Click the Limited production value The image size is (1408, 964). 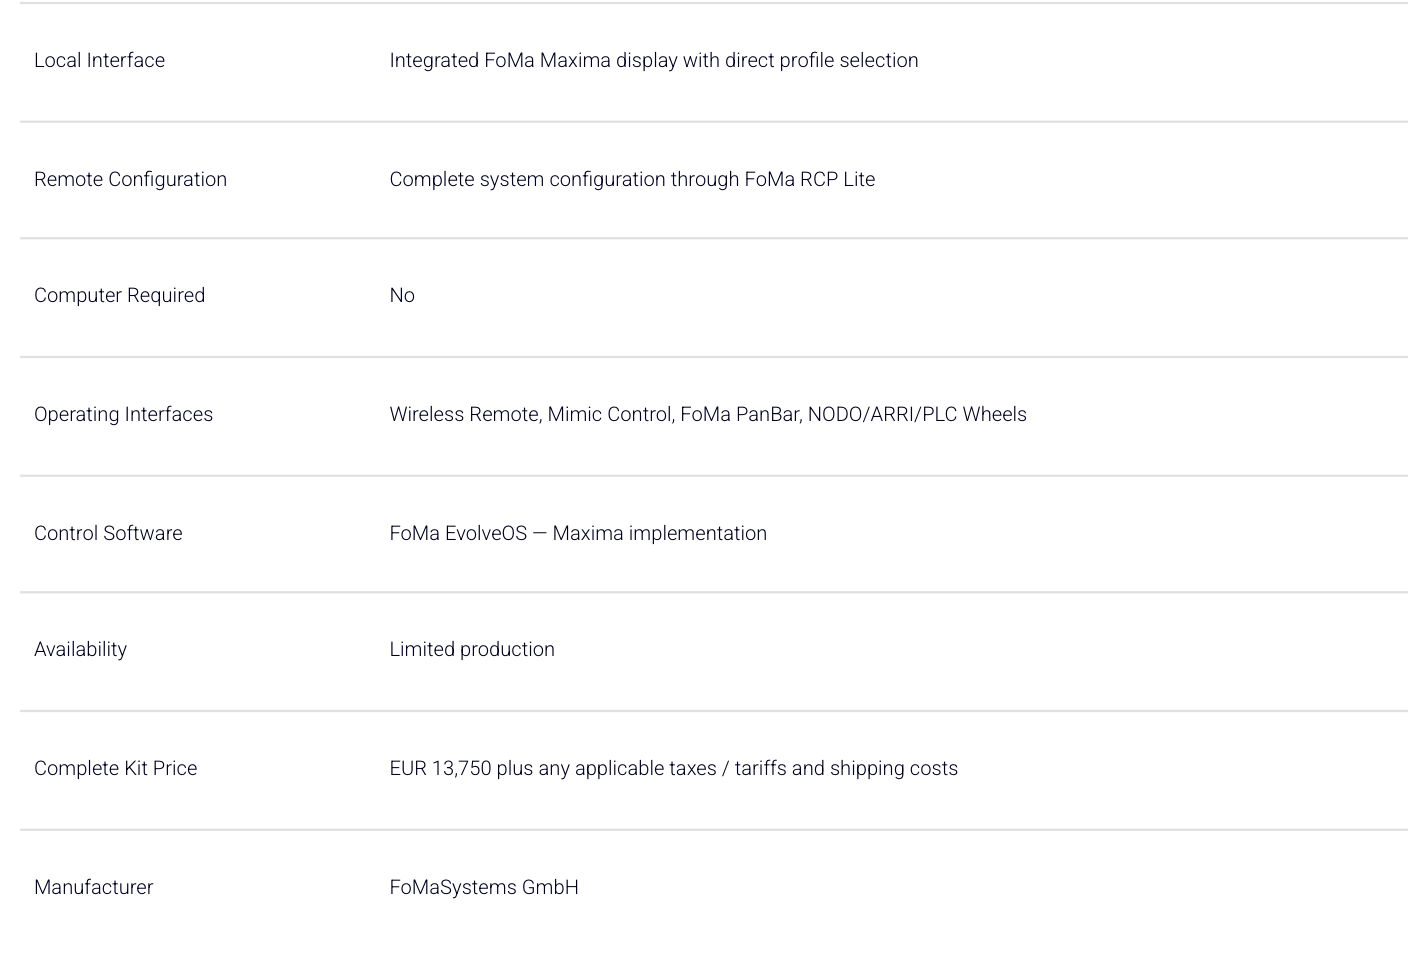click(x=472, y=649)
